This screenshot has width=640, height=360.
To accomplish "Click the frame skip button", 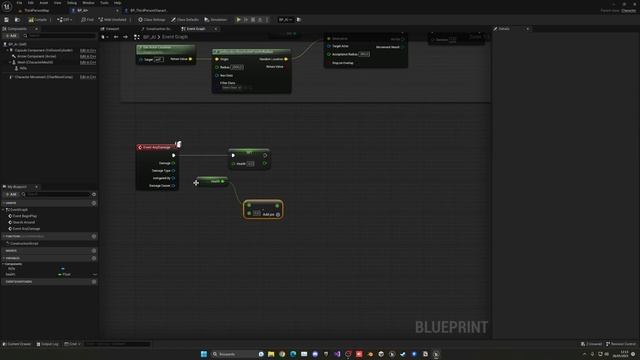I will 246,20.
